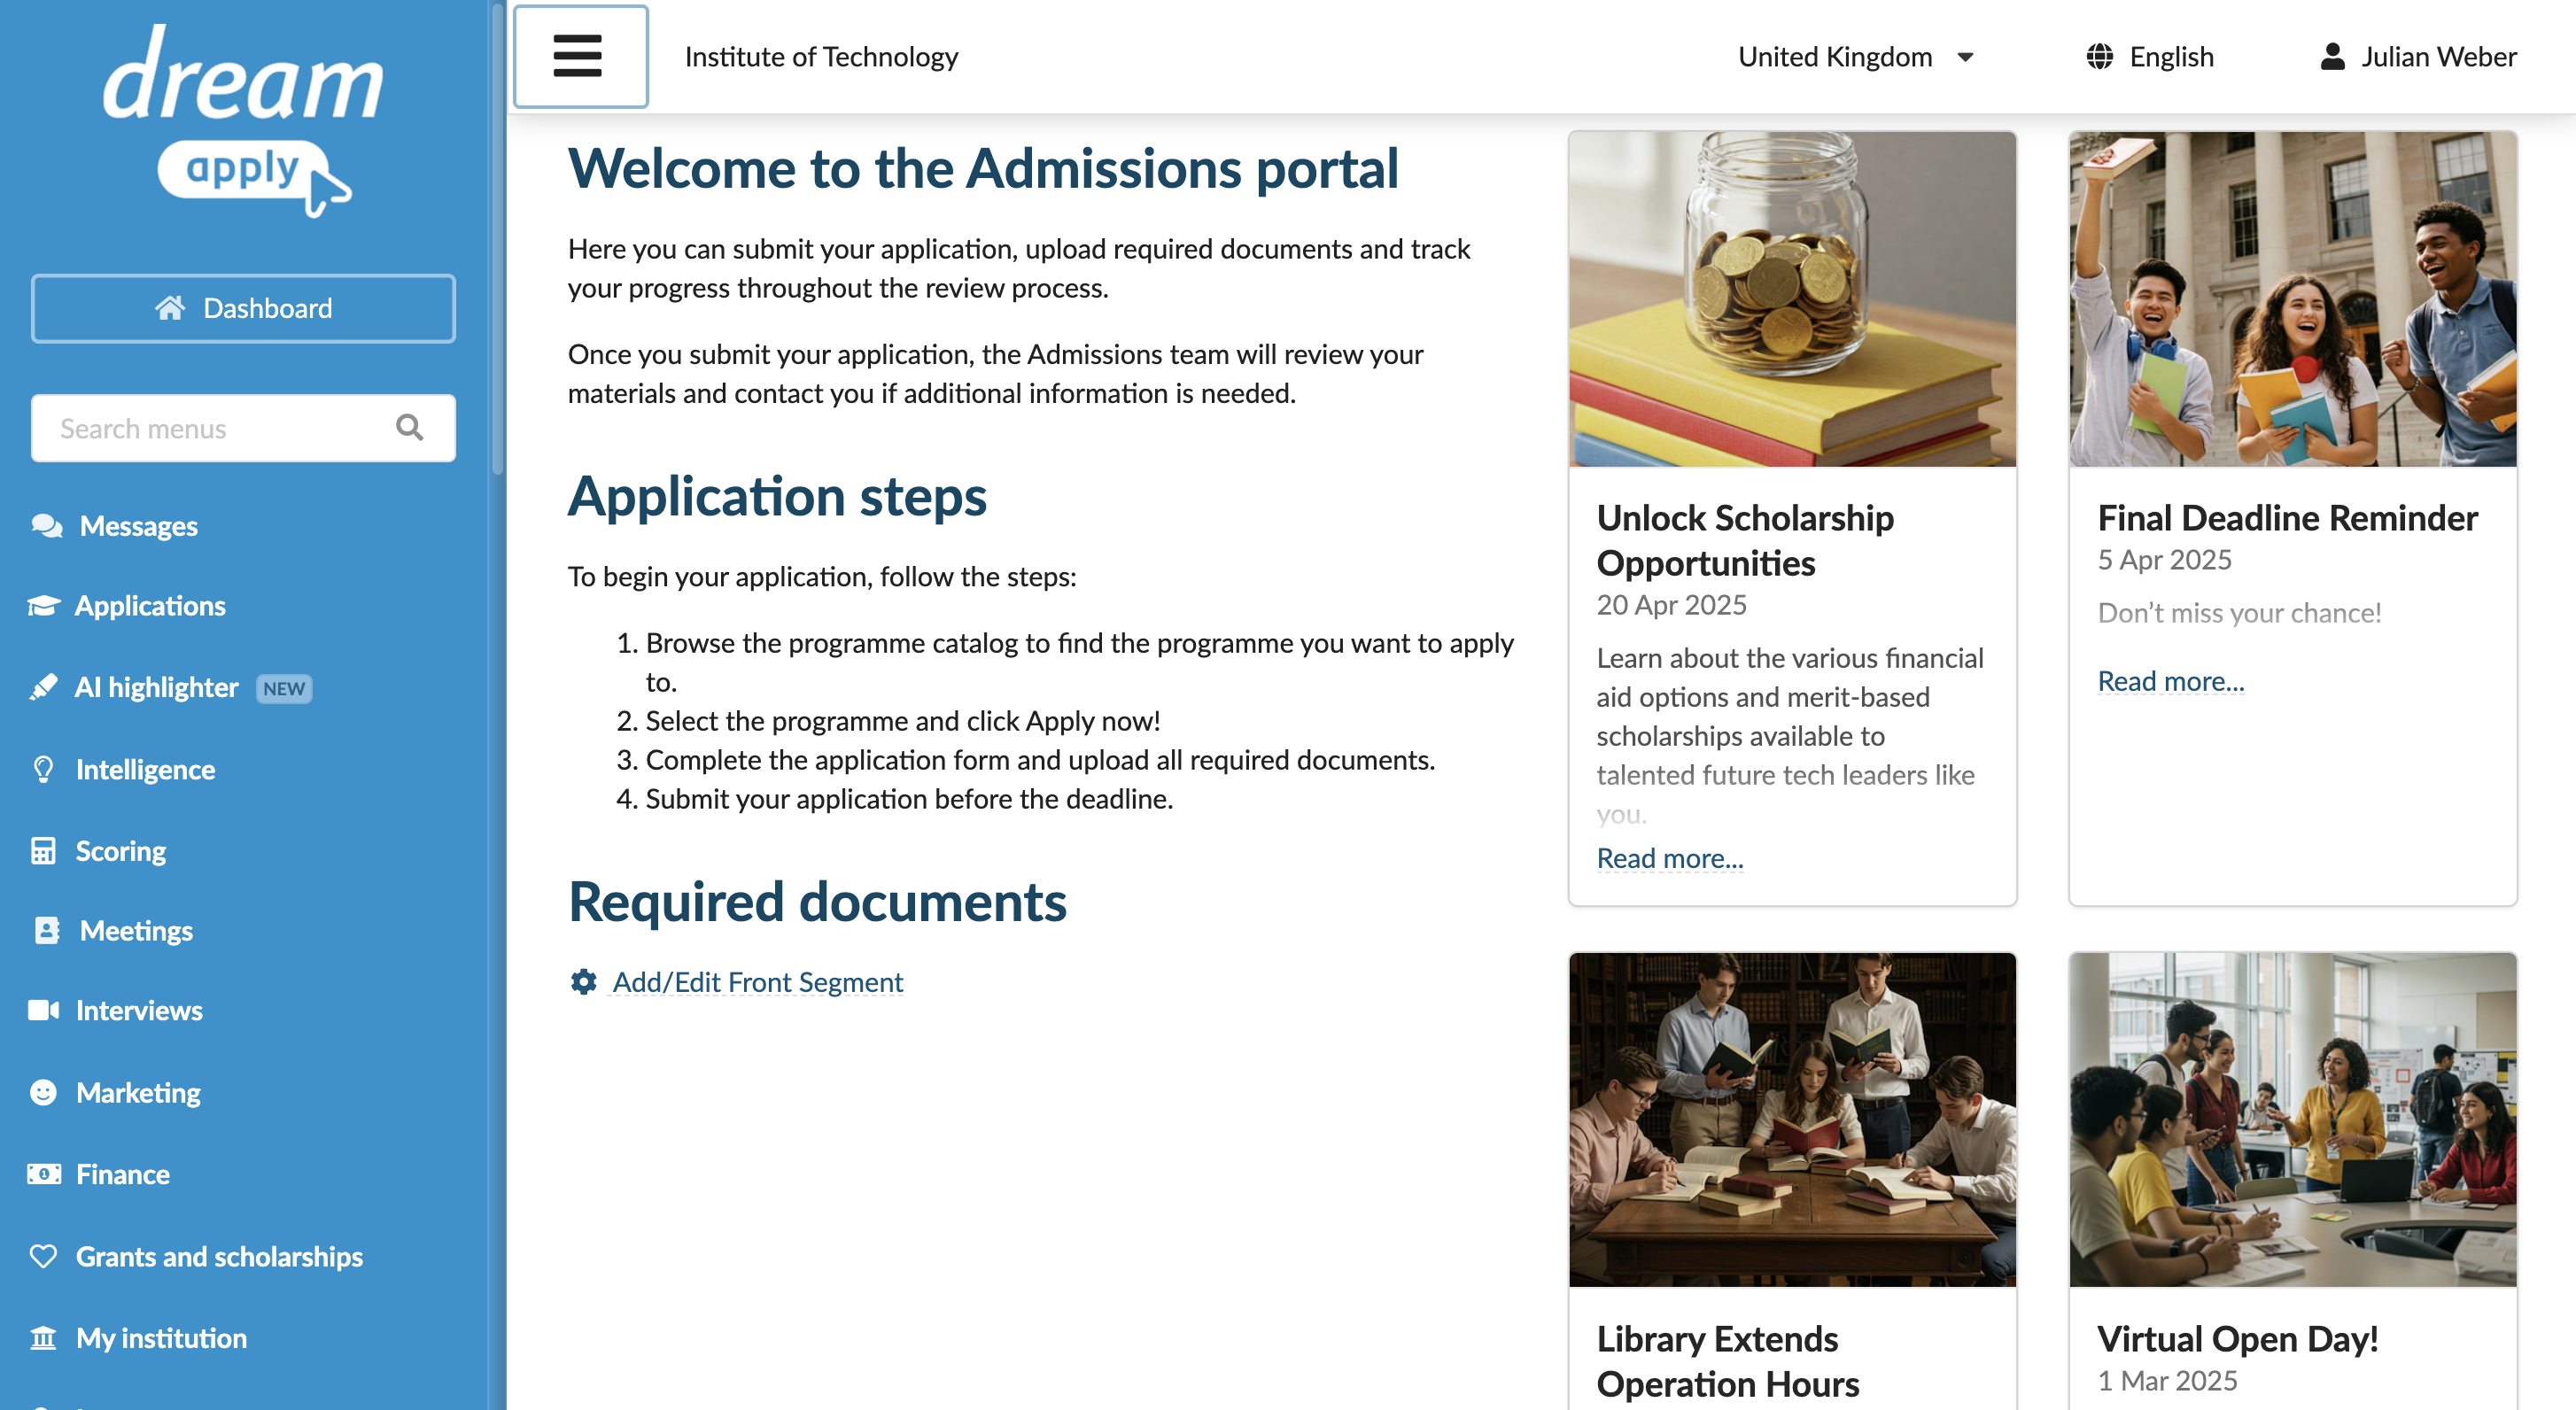Click the Finance banknote icon
Viewport: 2576px width, 1410px height.
pos(44,1174)
